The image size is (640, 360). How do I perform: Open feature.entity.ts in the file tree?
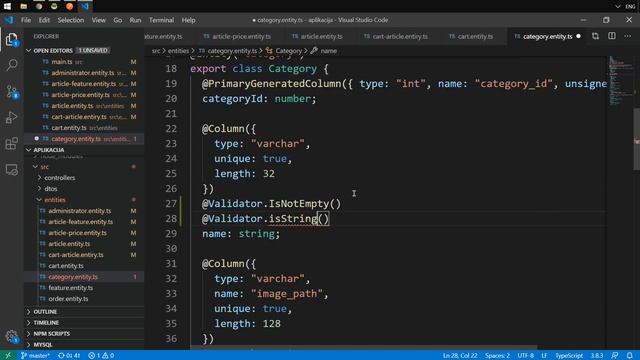[84, 288]
